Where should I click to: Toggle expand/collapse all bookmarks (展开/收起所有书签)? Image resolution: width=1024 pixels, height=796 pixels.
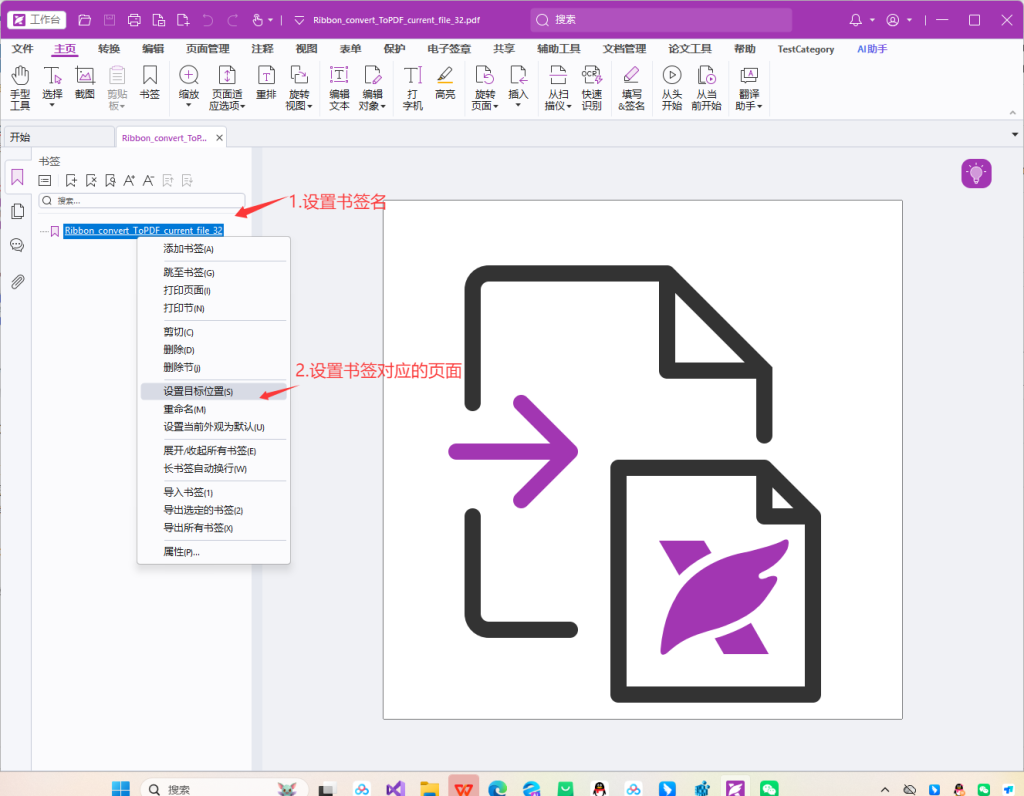click(209, 450)
